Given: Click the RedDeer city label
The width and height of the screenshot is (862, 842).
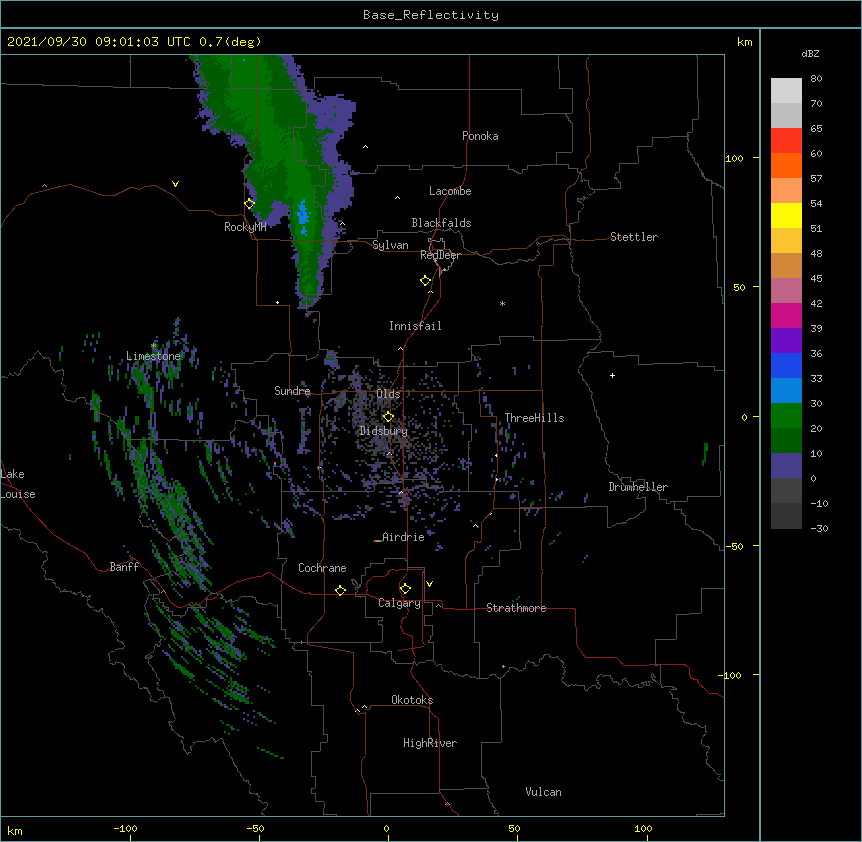Looking at the screenshot, I should click(440, 255).
